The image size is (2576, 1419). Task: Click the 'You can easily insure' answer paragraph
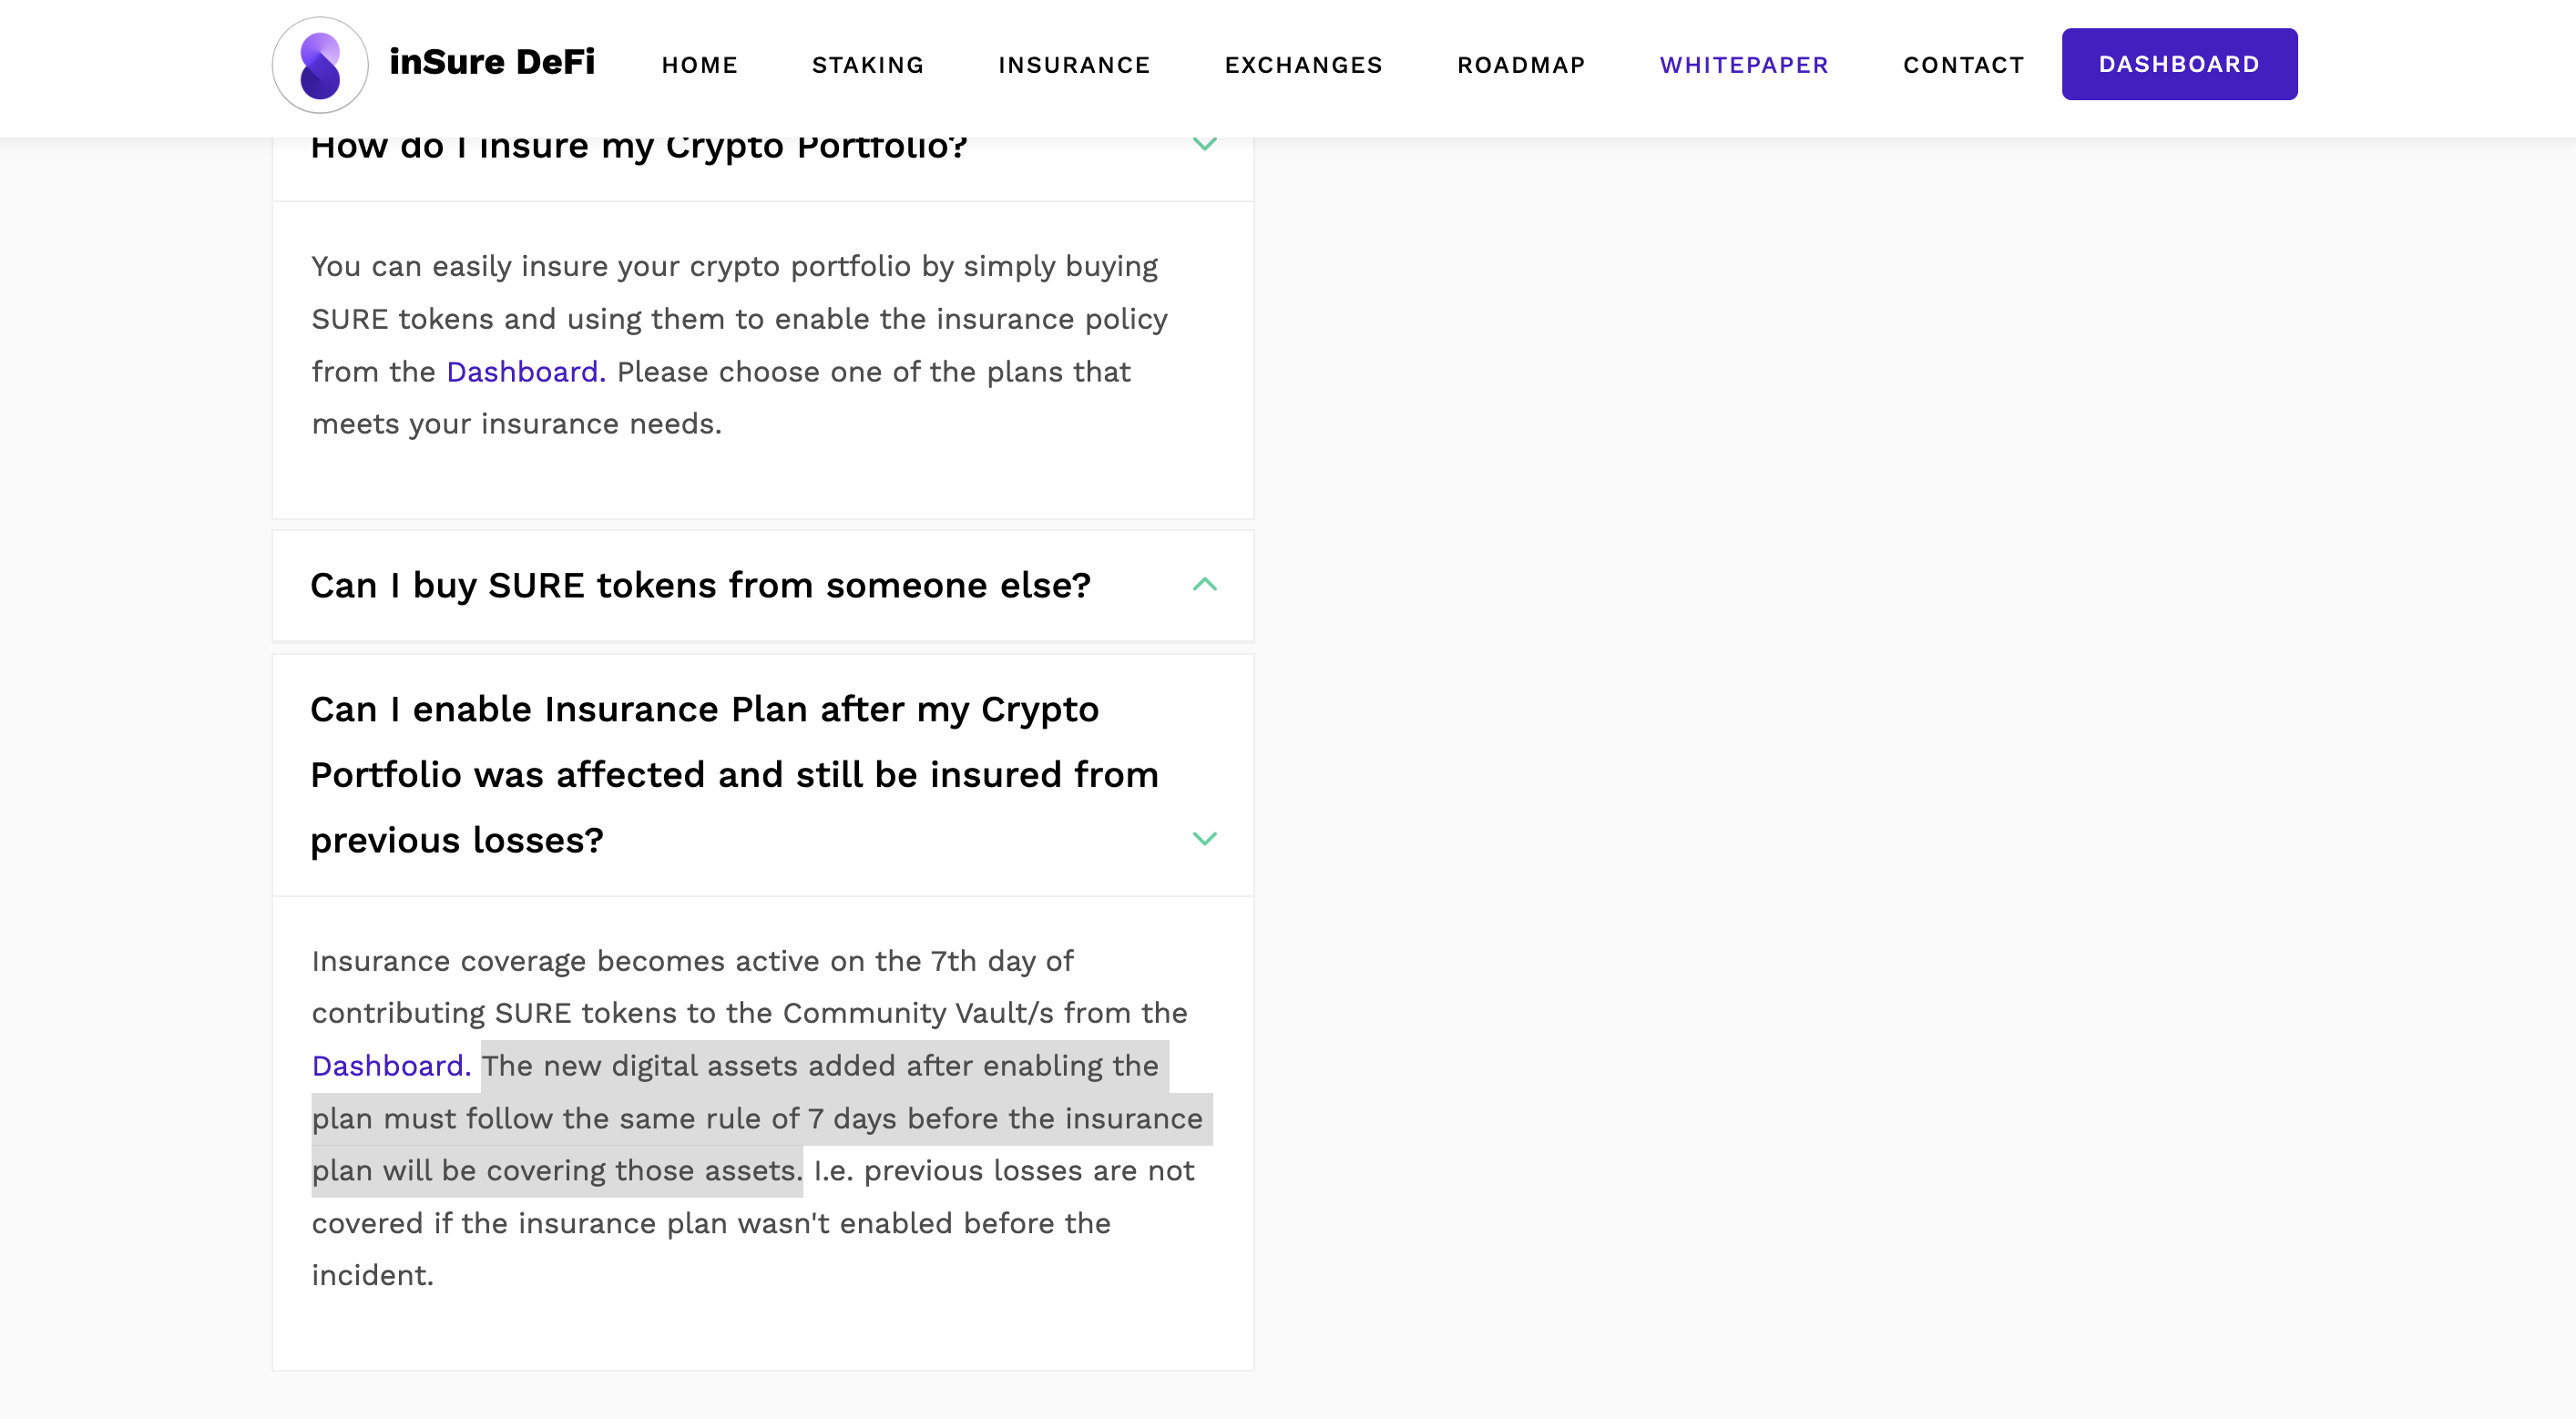[738, 345]
